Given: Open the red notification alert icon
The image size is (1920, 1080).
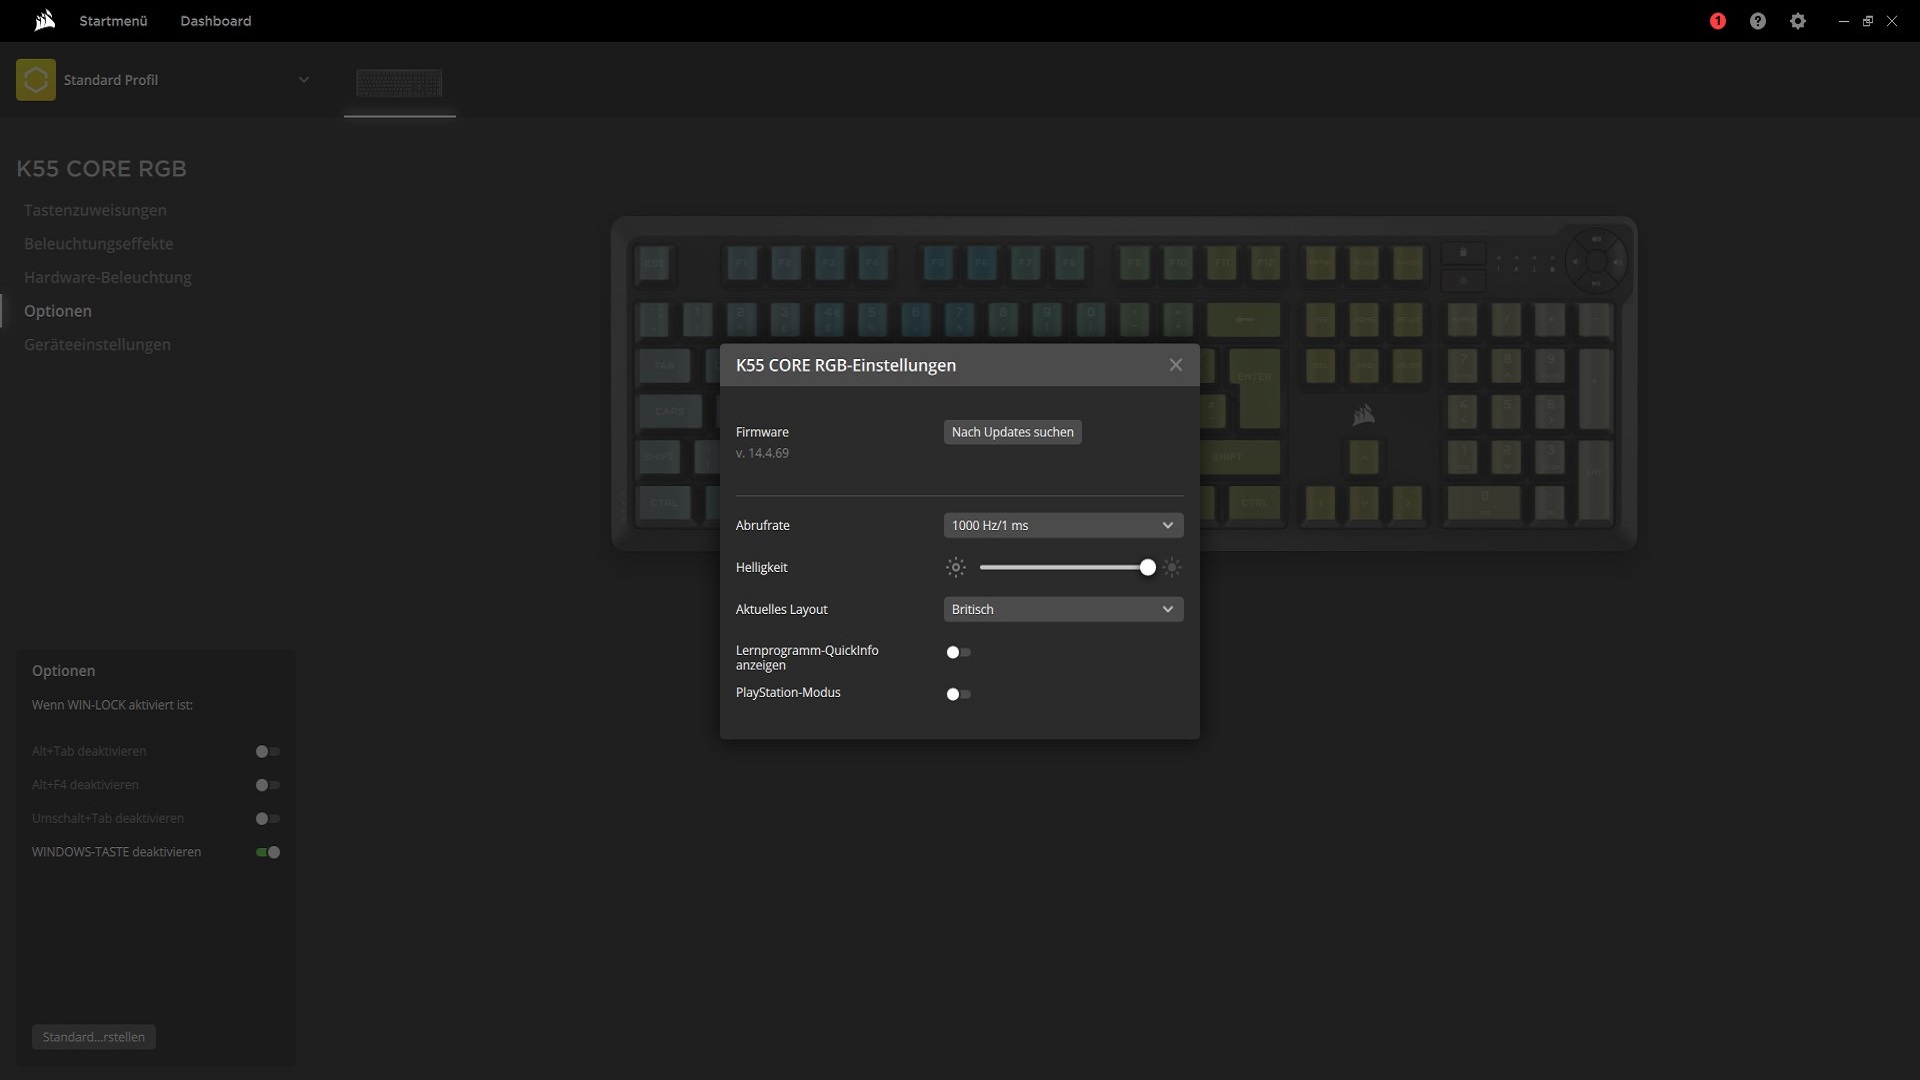Looking at the screenshot, I should point(1718,21).
